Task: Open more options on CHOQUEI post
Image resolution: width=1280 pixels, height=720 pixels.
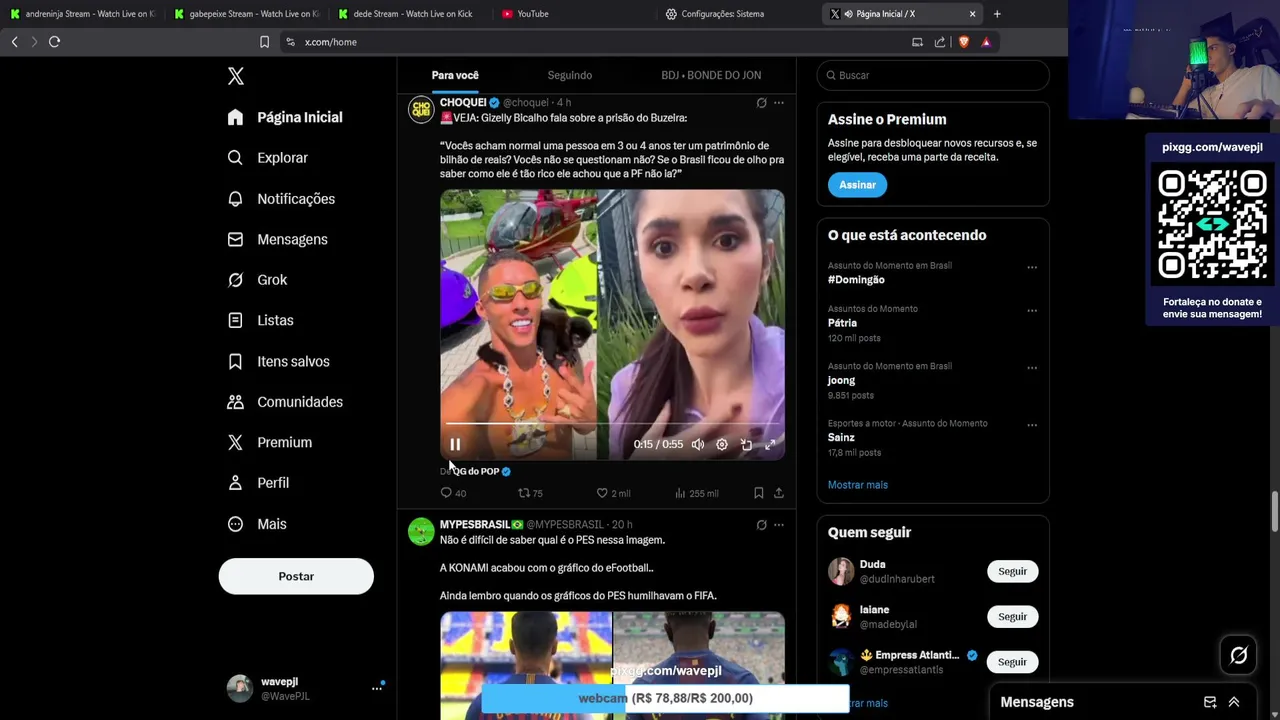Action: point(779,103)
